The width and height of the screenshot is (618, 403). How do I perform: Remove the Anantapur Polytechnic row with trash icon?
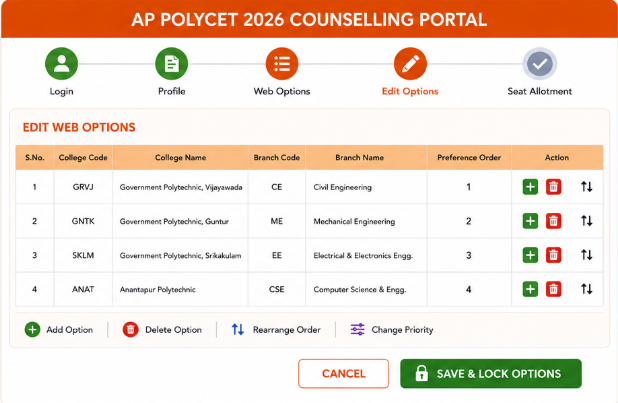553,289
